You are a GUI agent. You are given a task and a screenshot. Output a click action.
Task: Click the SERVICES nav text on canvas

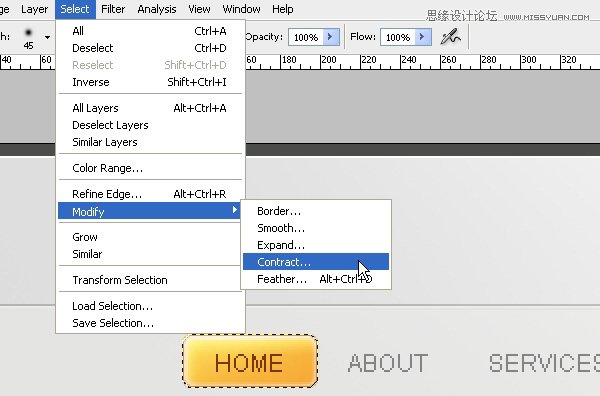click(x=544, y=363)
